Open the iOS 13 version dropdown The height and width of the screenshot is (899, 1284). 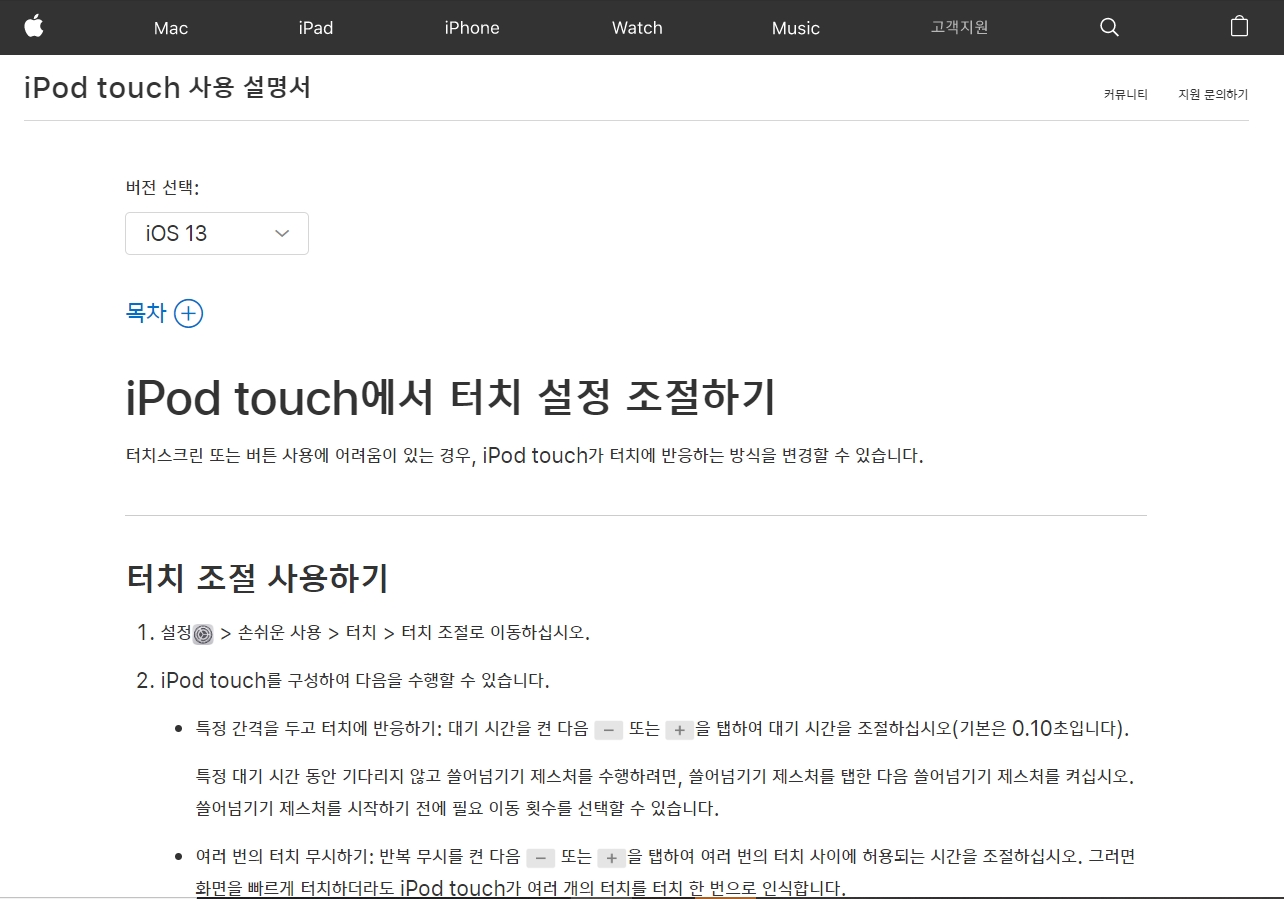(x=217, y=233)
